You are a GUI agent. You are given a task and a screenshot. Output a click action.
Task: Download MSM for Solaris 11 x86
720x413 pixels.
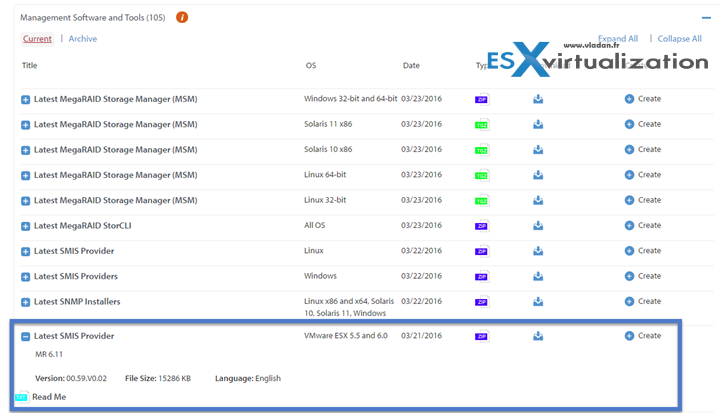click(x=538, y=124)
